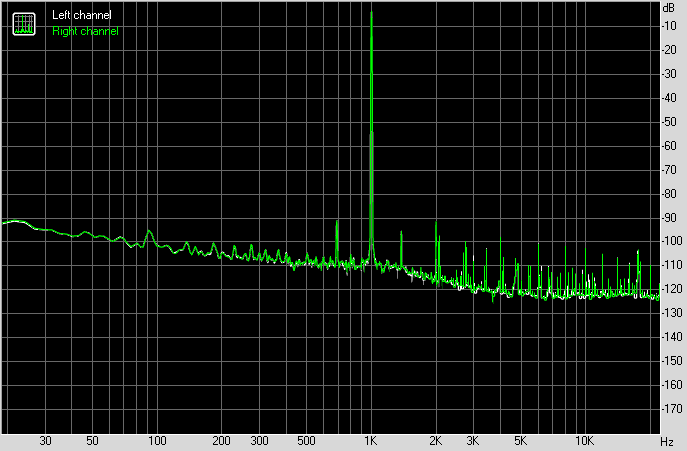Click the -90 dB scale label

[670, 218]
